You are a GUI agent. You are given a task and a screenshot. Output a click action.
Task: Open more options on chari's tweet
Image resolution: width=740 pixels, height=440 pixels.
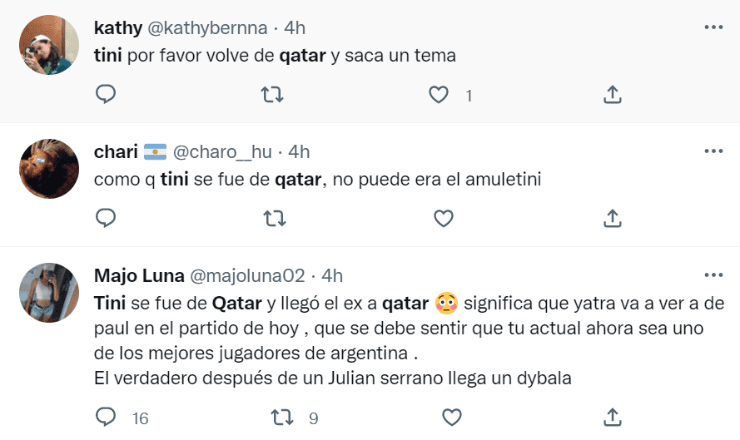coord(713,151)
